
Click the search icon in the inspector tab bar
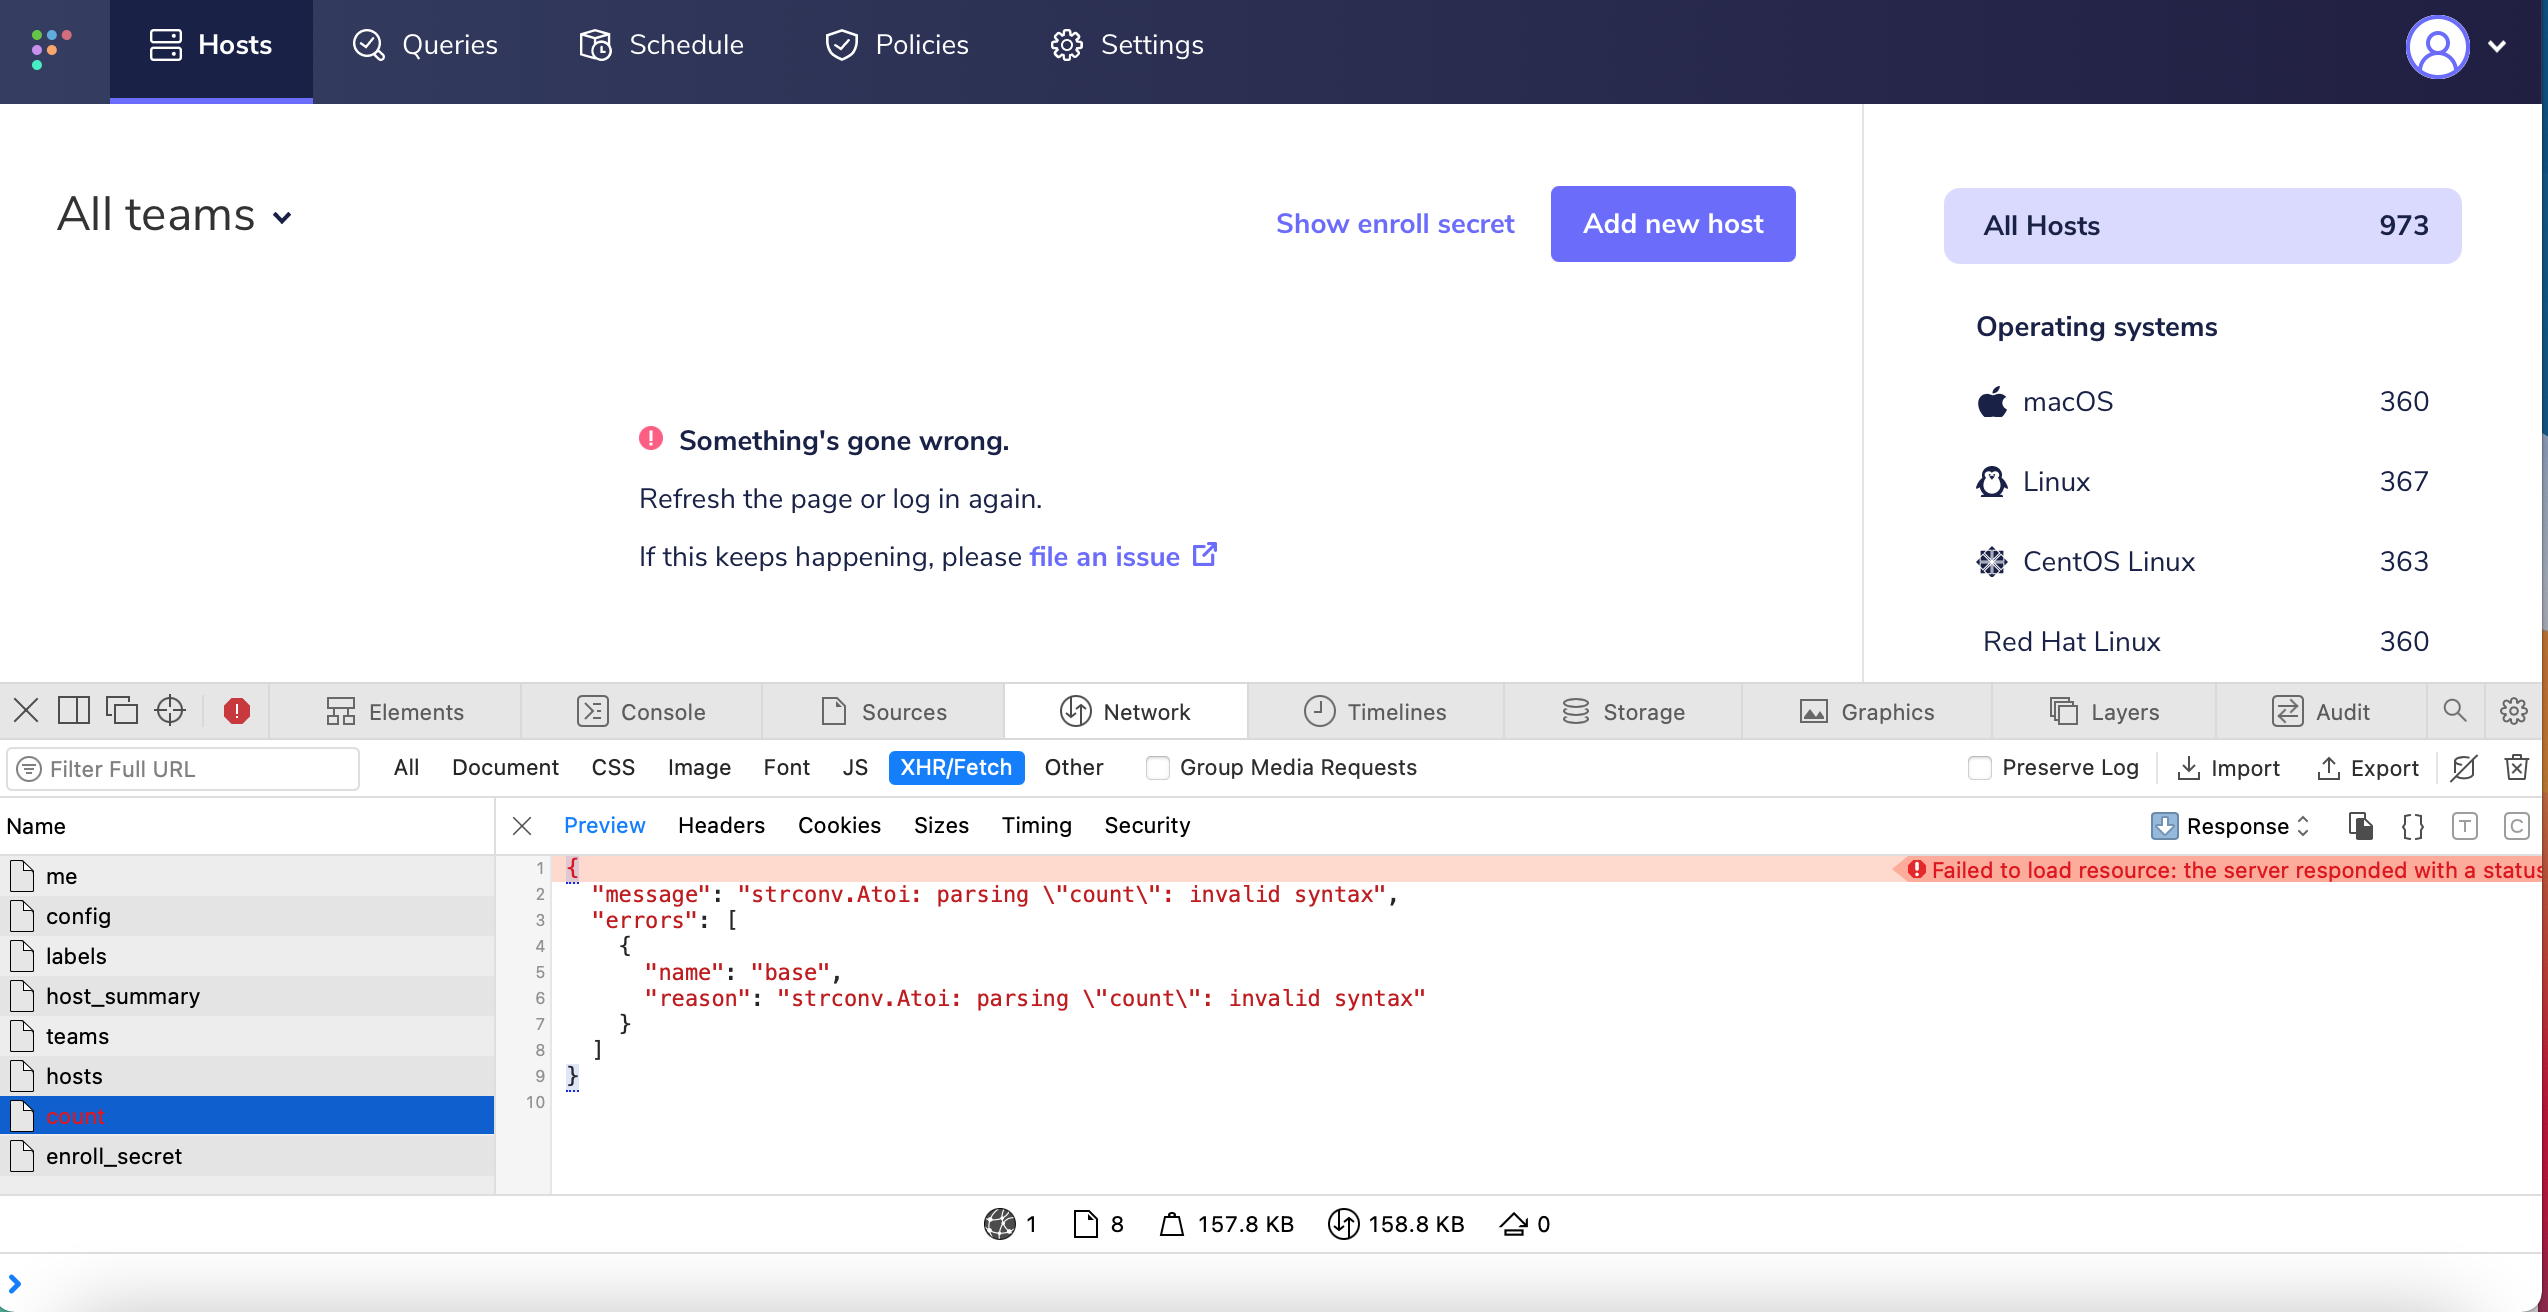click(2455, 710)
